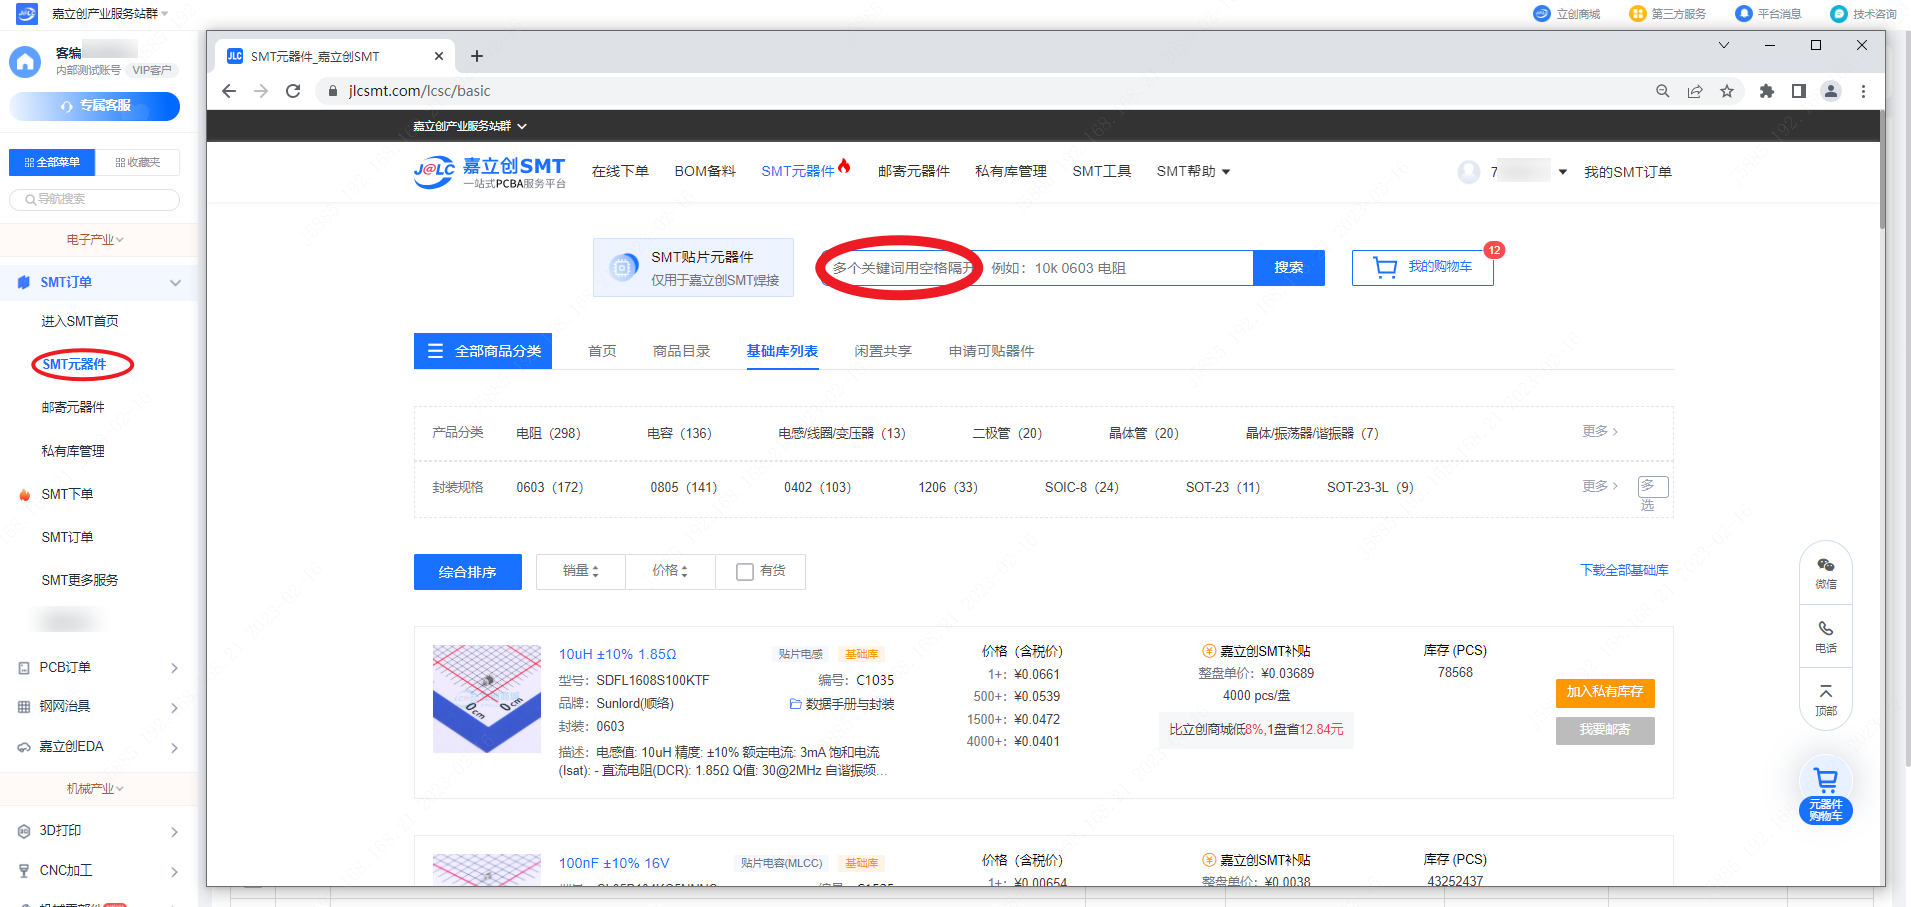Open the WeChat contact floating icon

(x=1825, y=572)
